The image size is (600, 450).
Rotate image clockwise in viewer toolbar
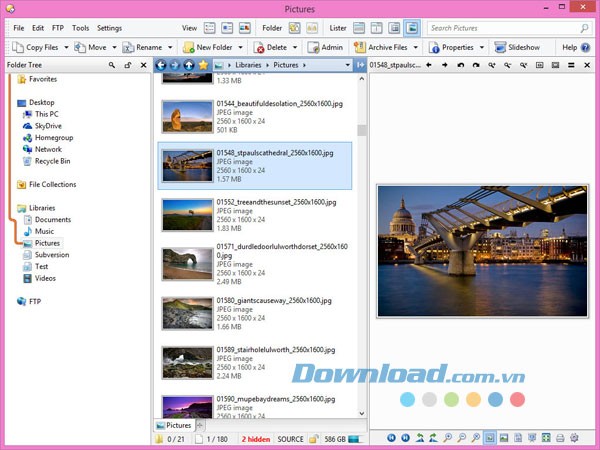click(x=476, y=65)
